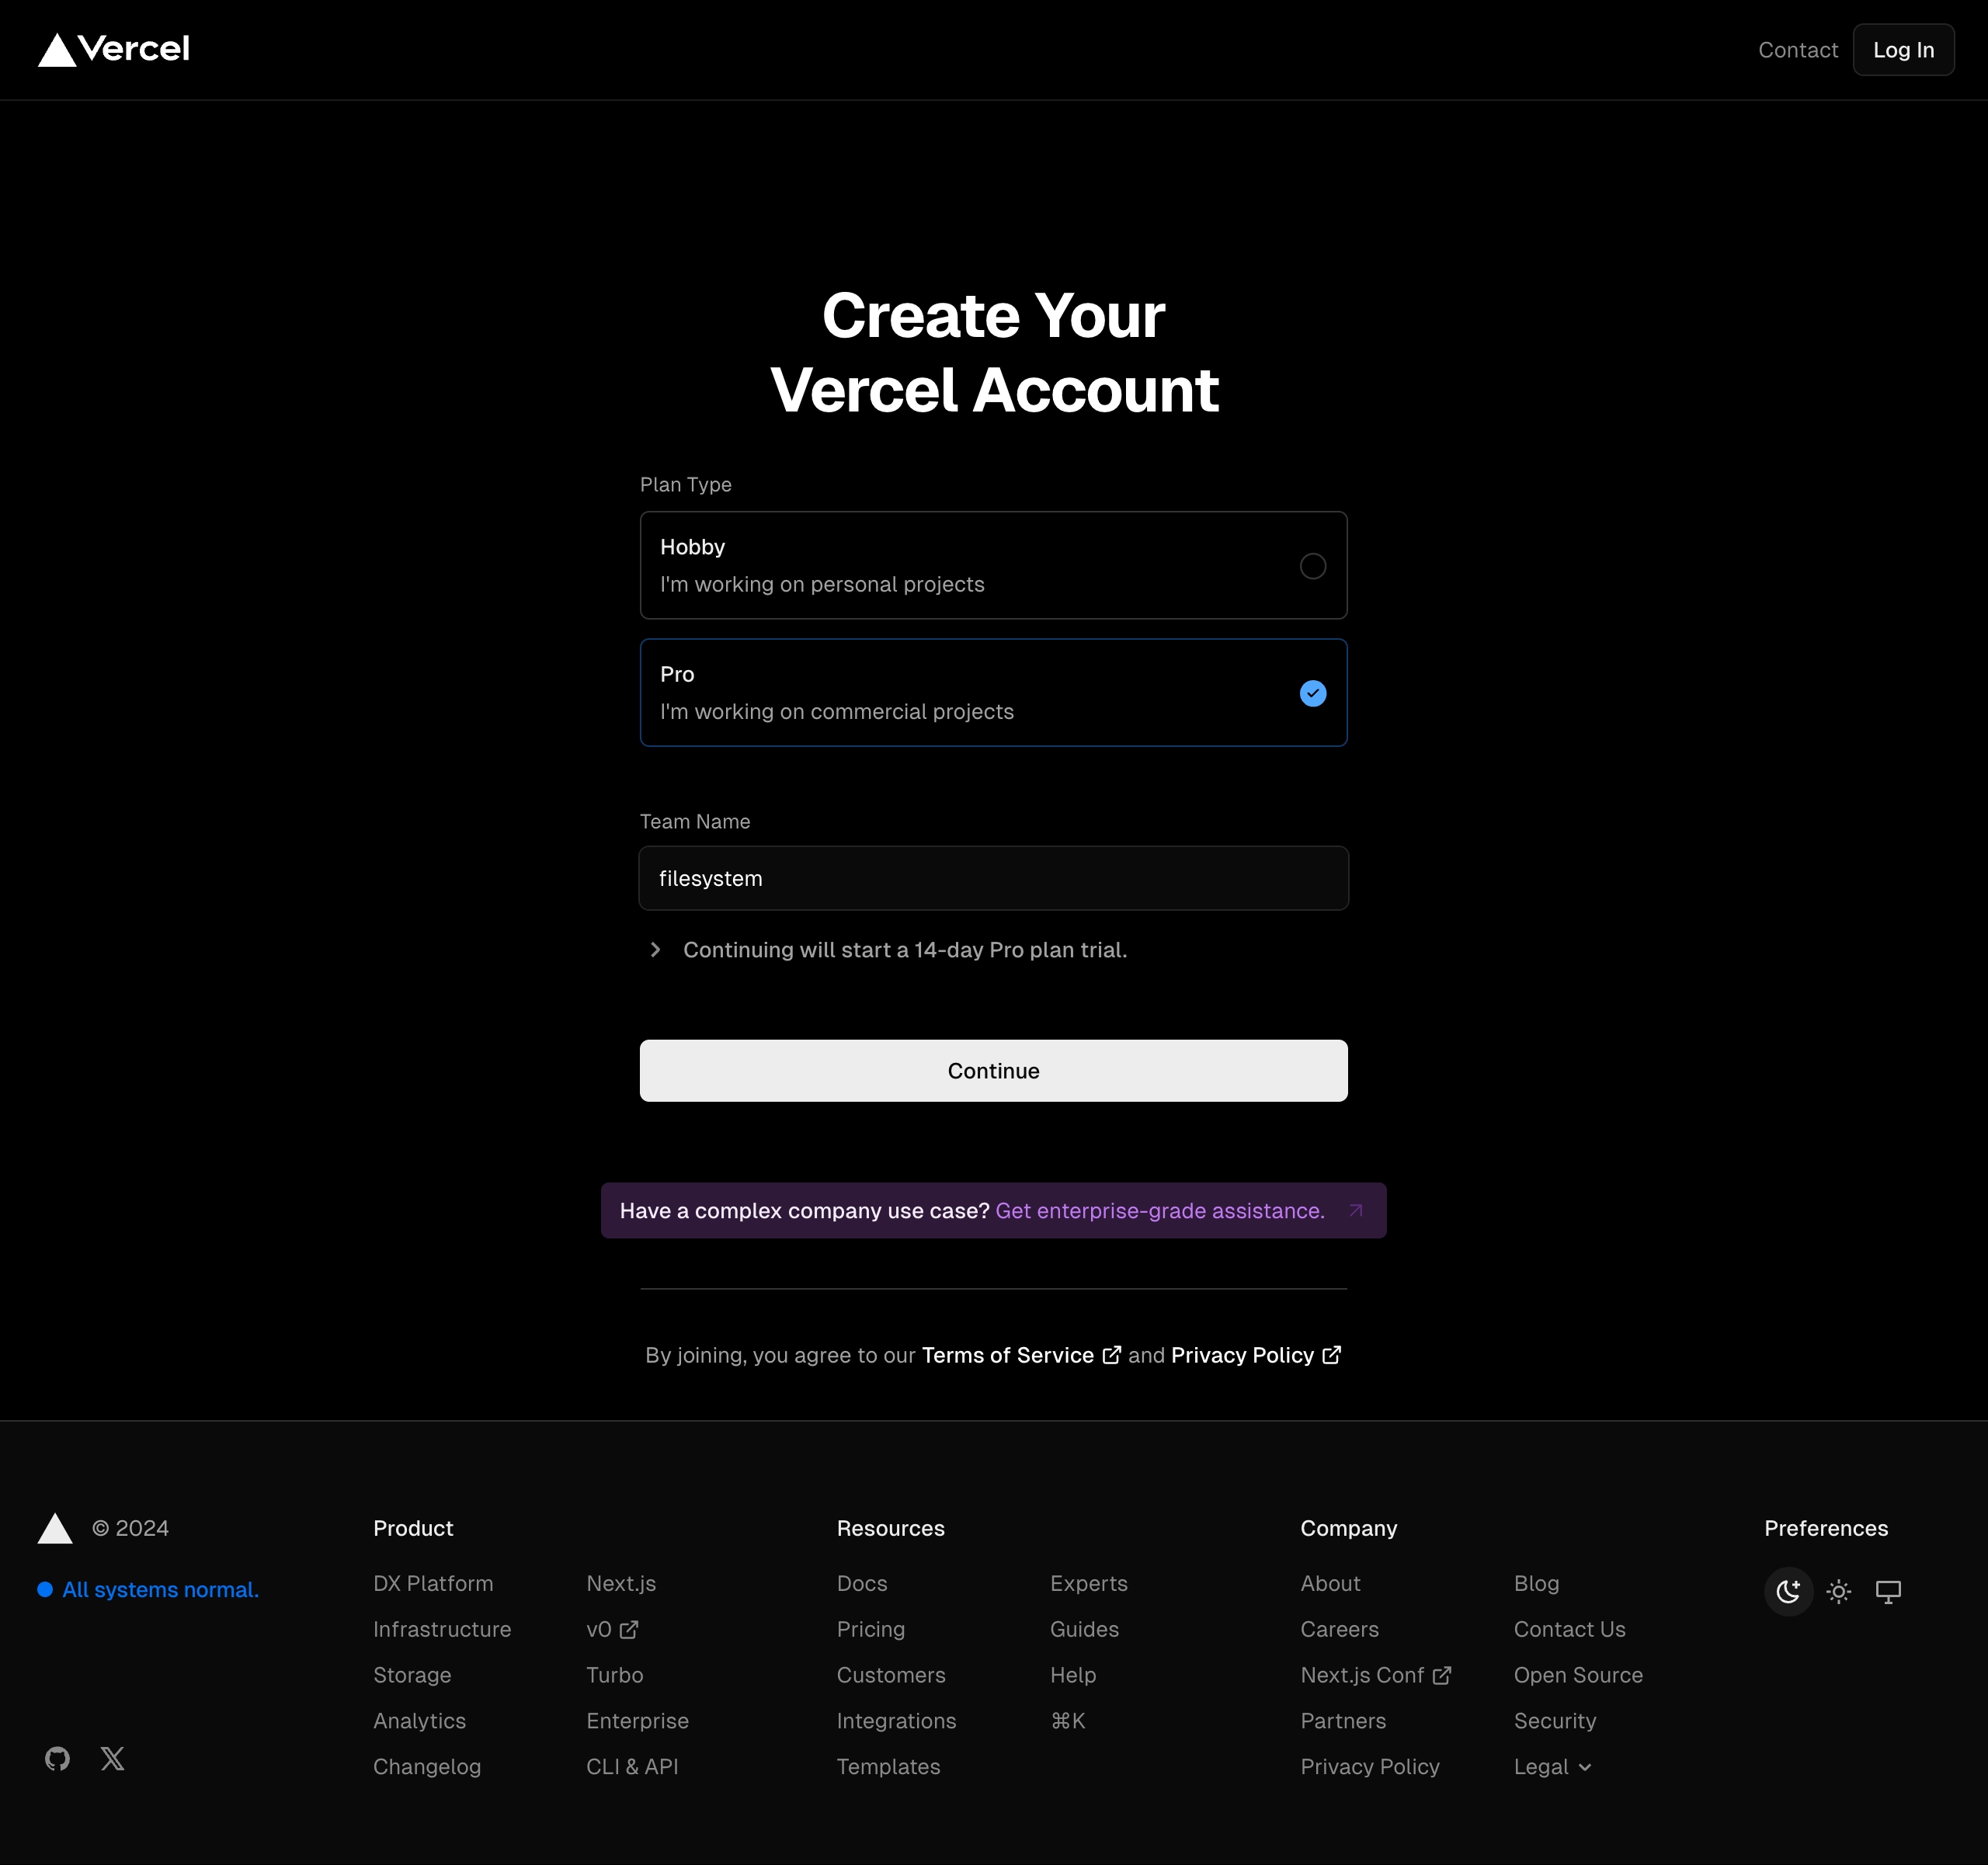Image resolution: width=1988 pixels, height=1865 pixels.
Task: Open the Privacy Policy link below form
Action: [x=1256, y=1355]
